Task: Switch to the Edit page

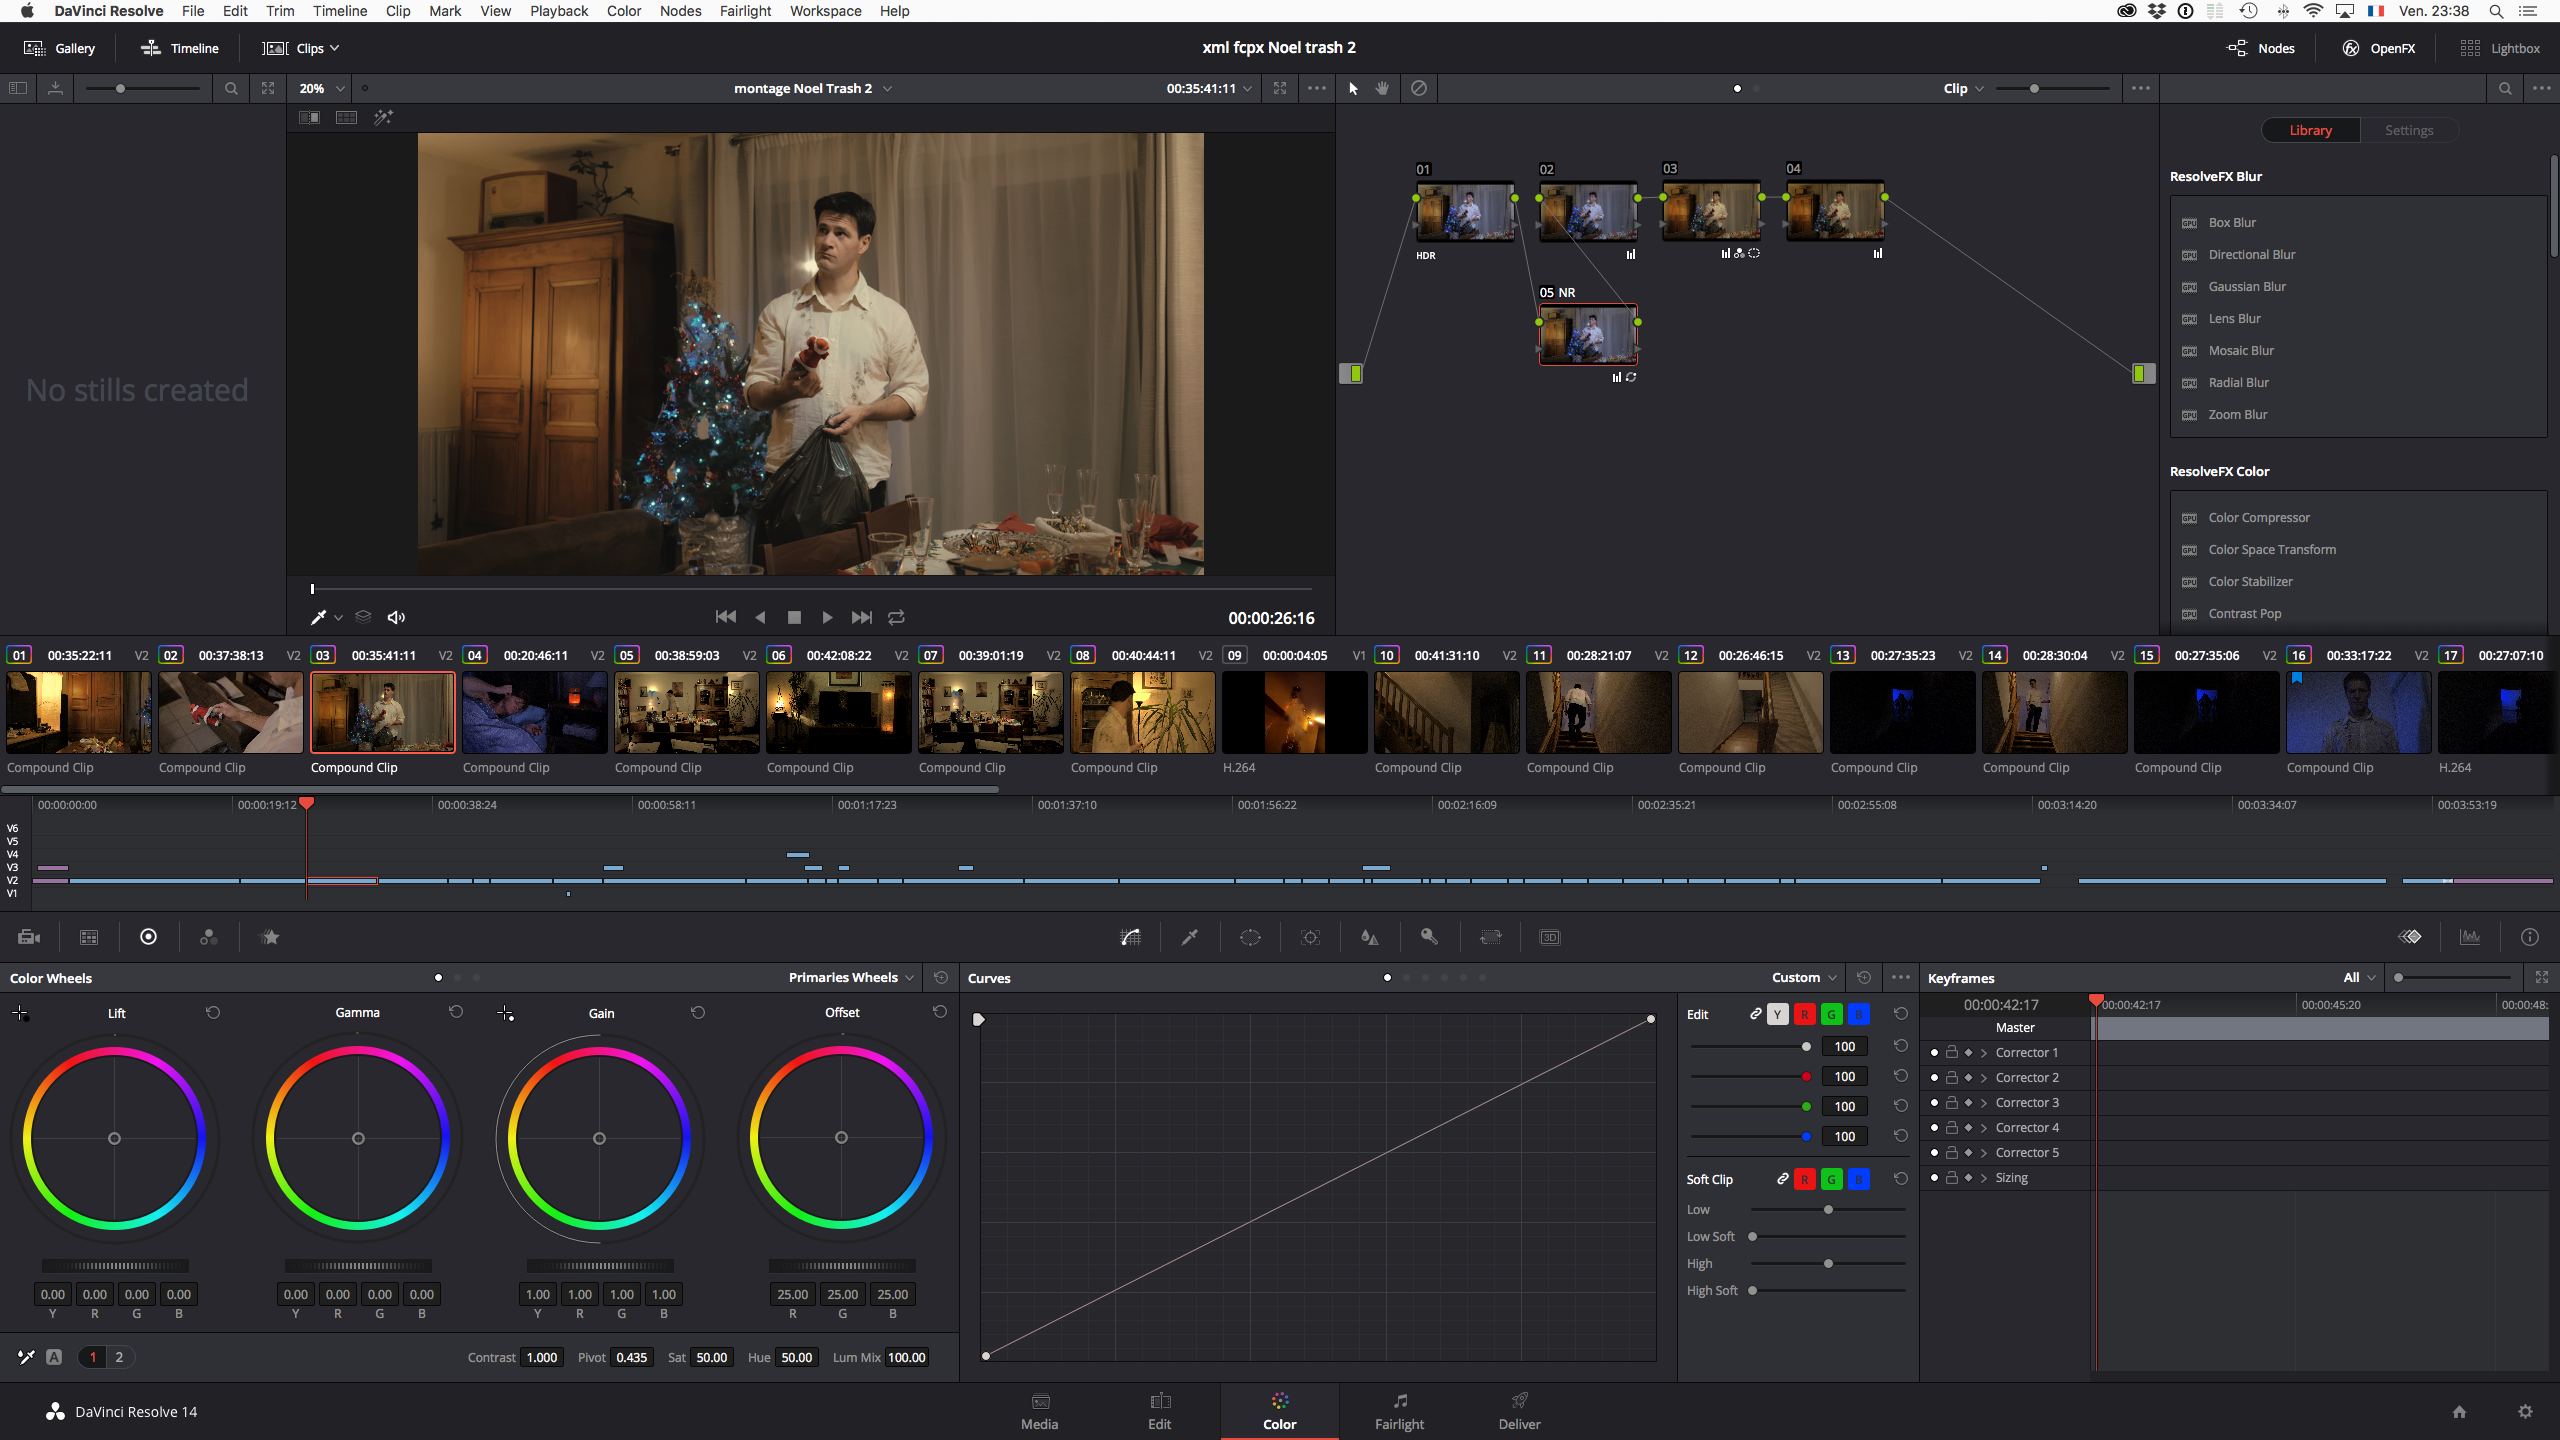Action: (x=1160, y=1411)
